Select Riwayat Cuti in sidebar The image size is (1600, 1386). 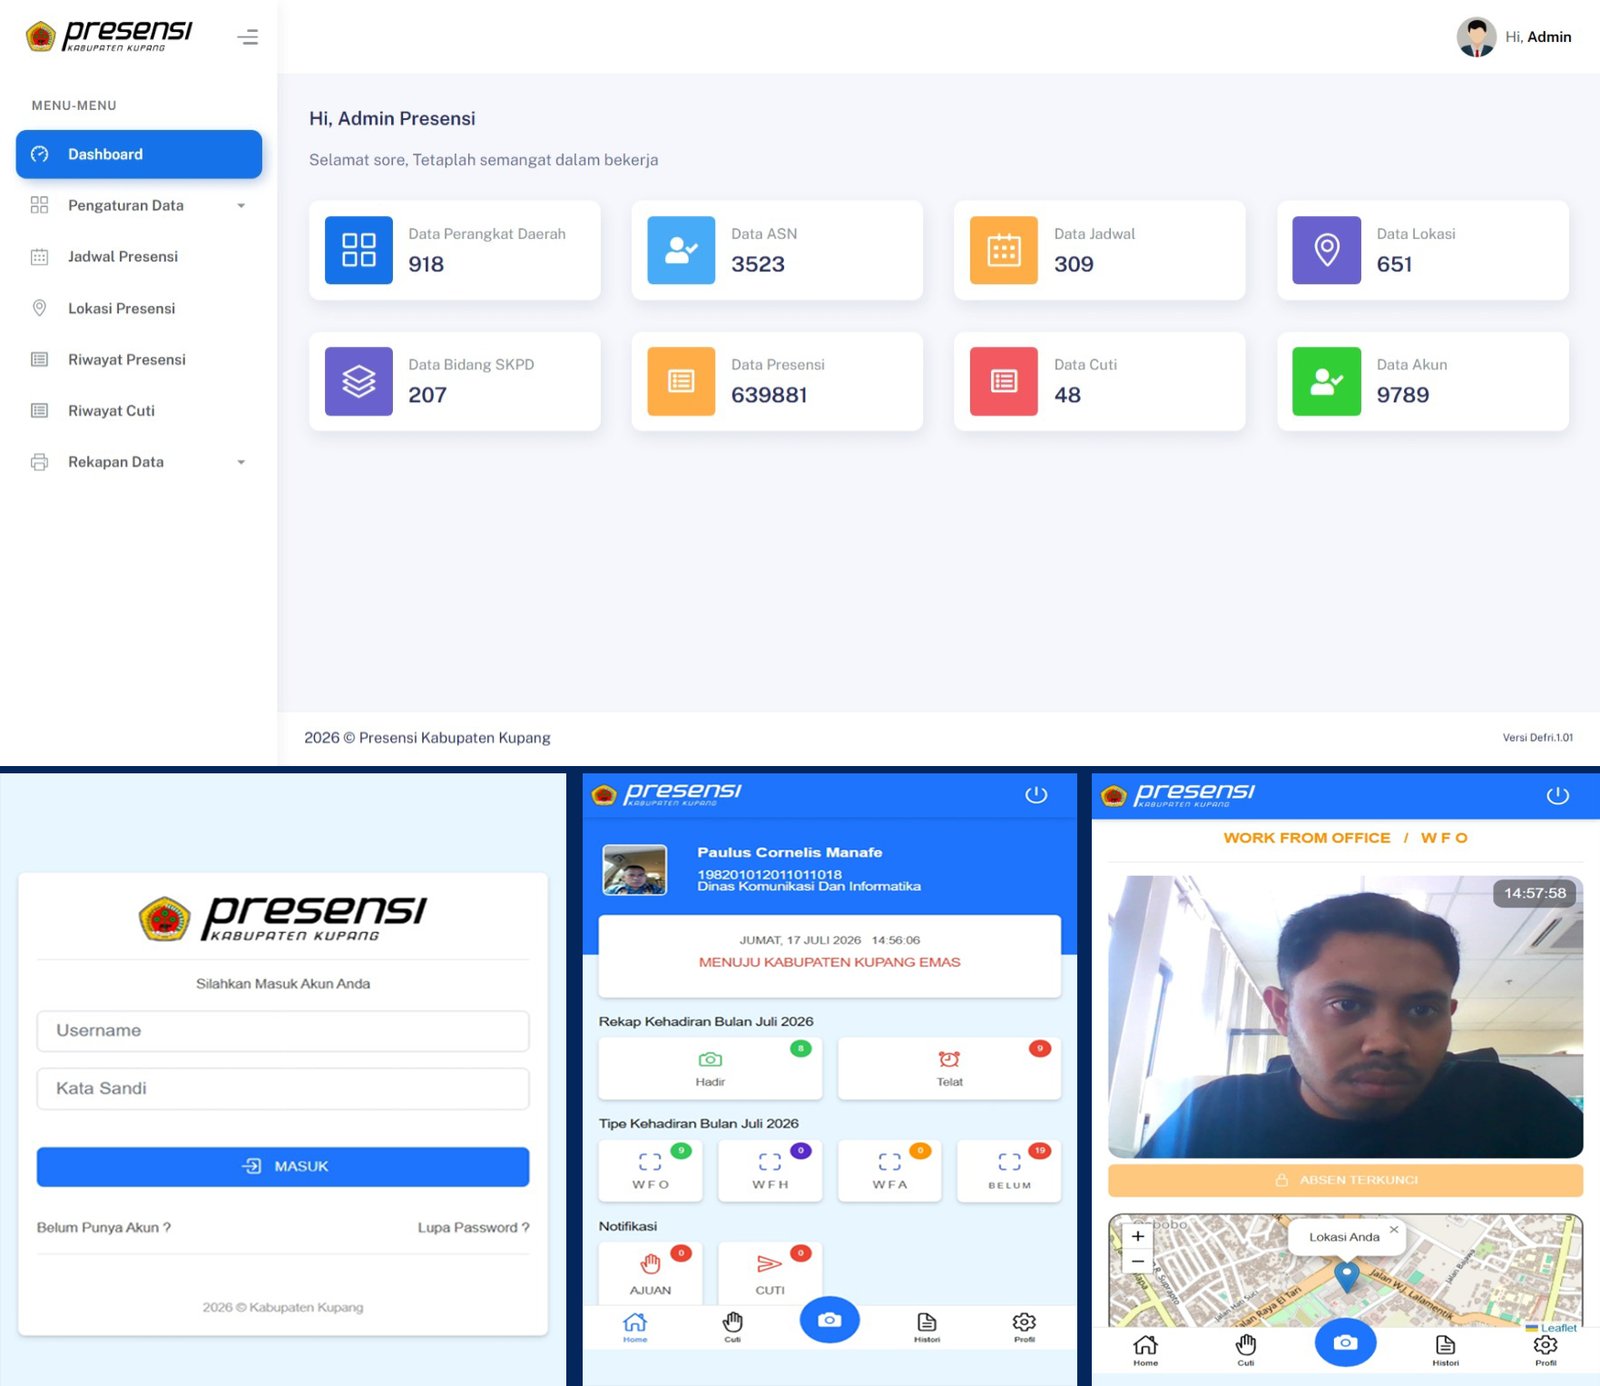(x=111, y=411)
